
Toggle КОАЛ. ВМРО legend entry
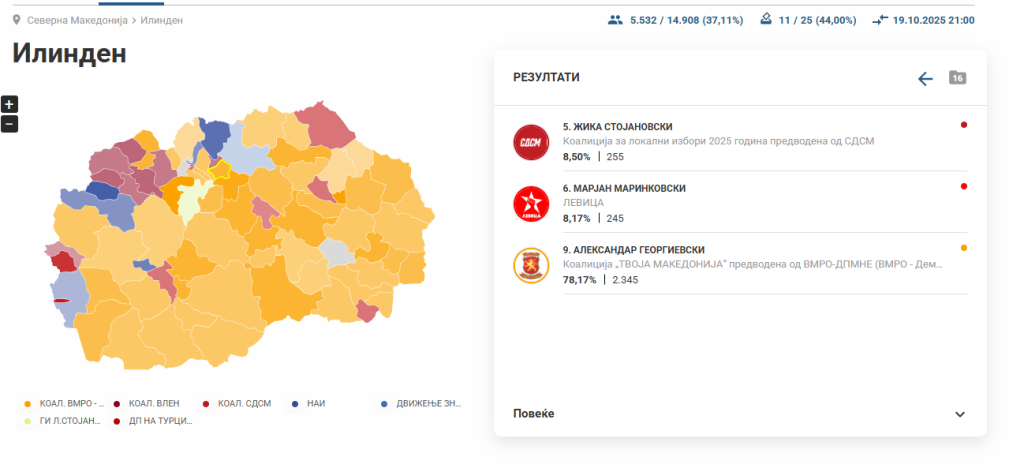click(66, 403)
